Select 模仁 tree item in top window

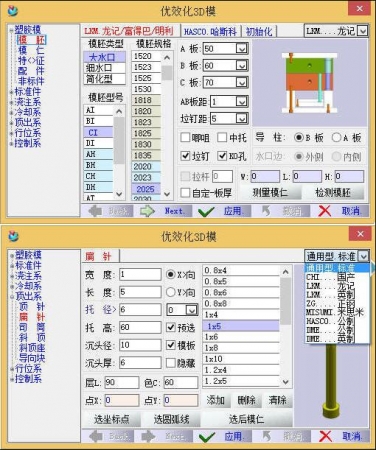[31, 51]
